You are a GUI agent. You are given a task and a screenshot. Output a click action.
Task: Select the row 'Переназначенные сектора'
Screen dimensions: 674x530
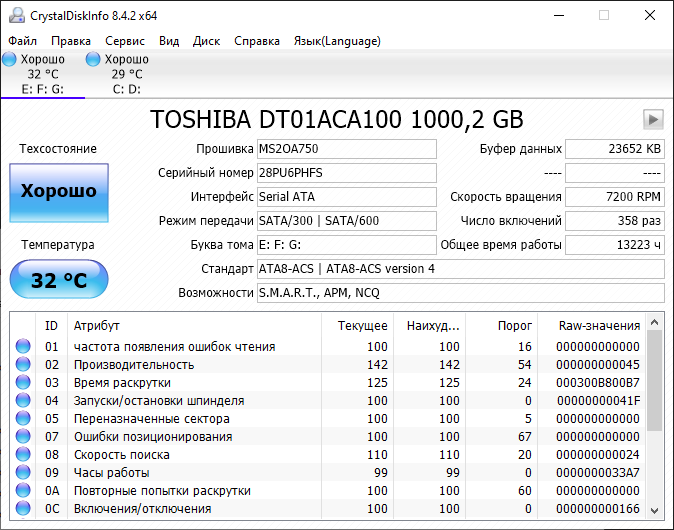(x=328, y=419)
